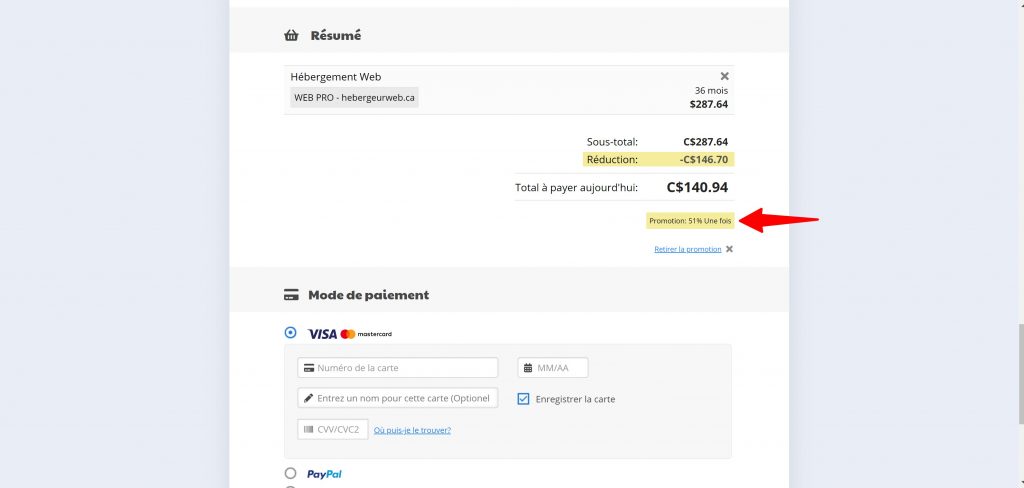Click the X icon next to Retirer la promotion

(x=729, y=249)
